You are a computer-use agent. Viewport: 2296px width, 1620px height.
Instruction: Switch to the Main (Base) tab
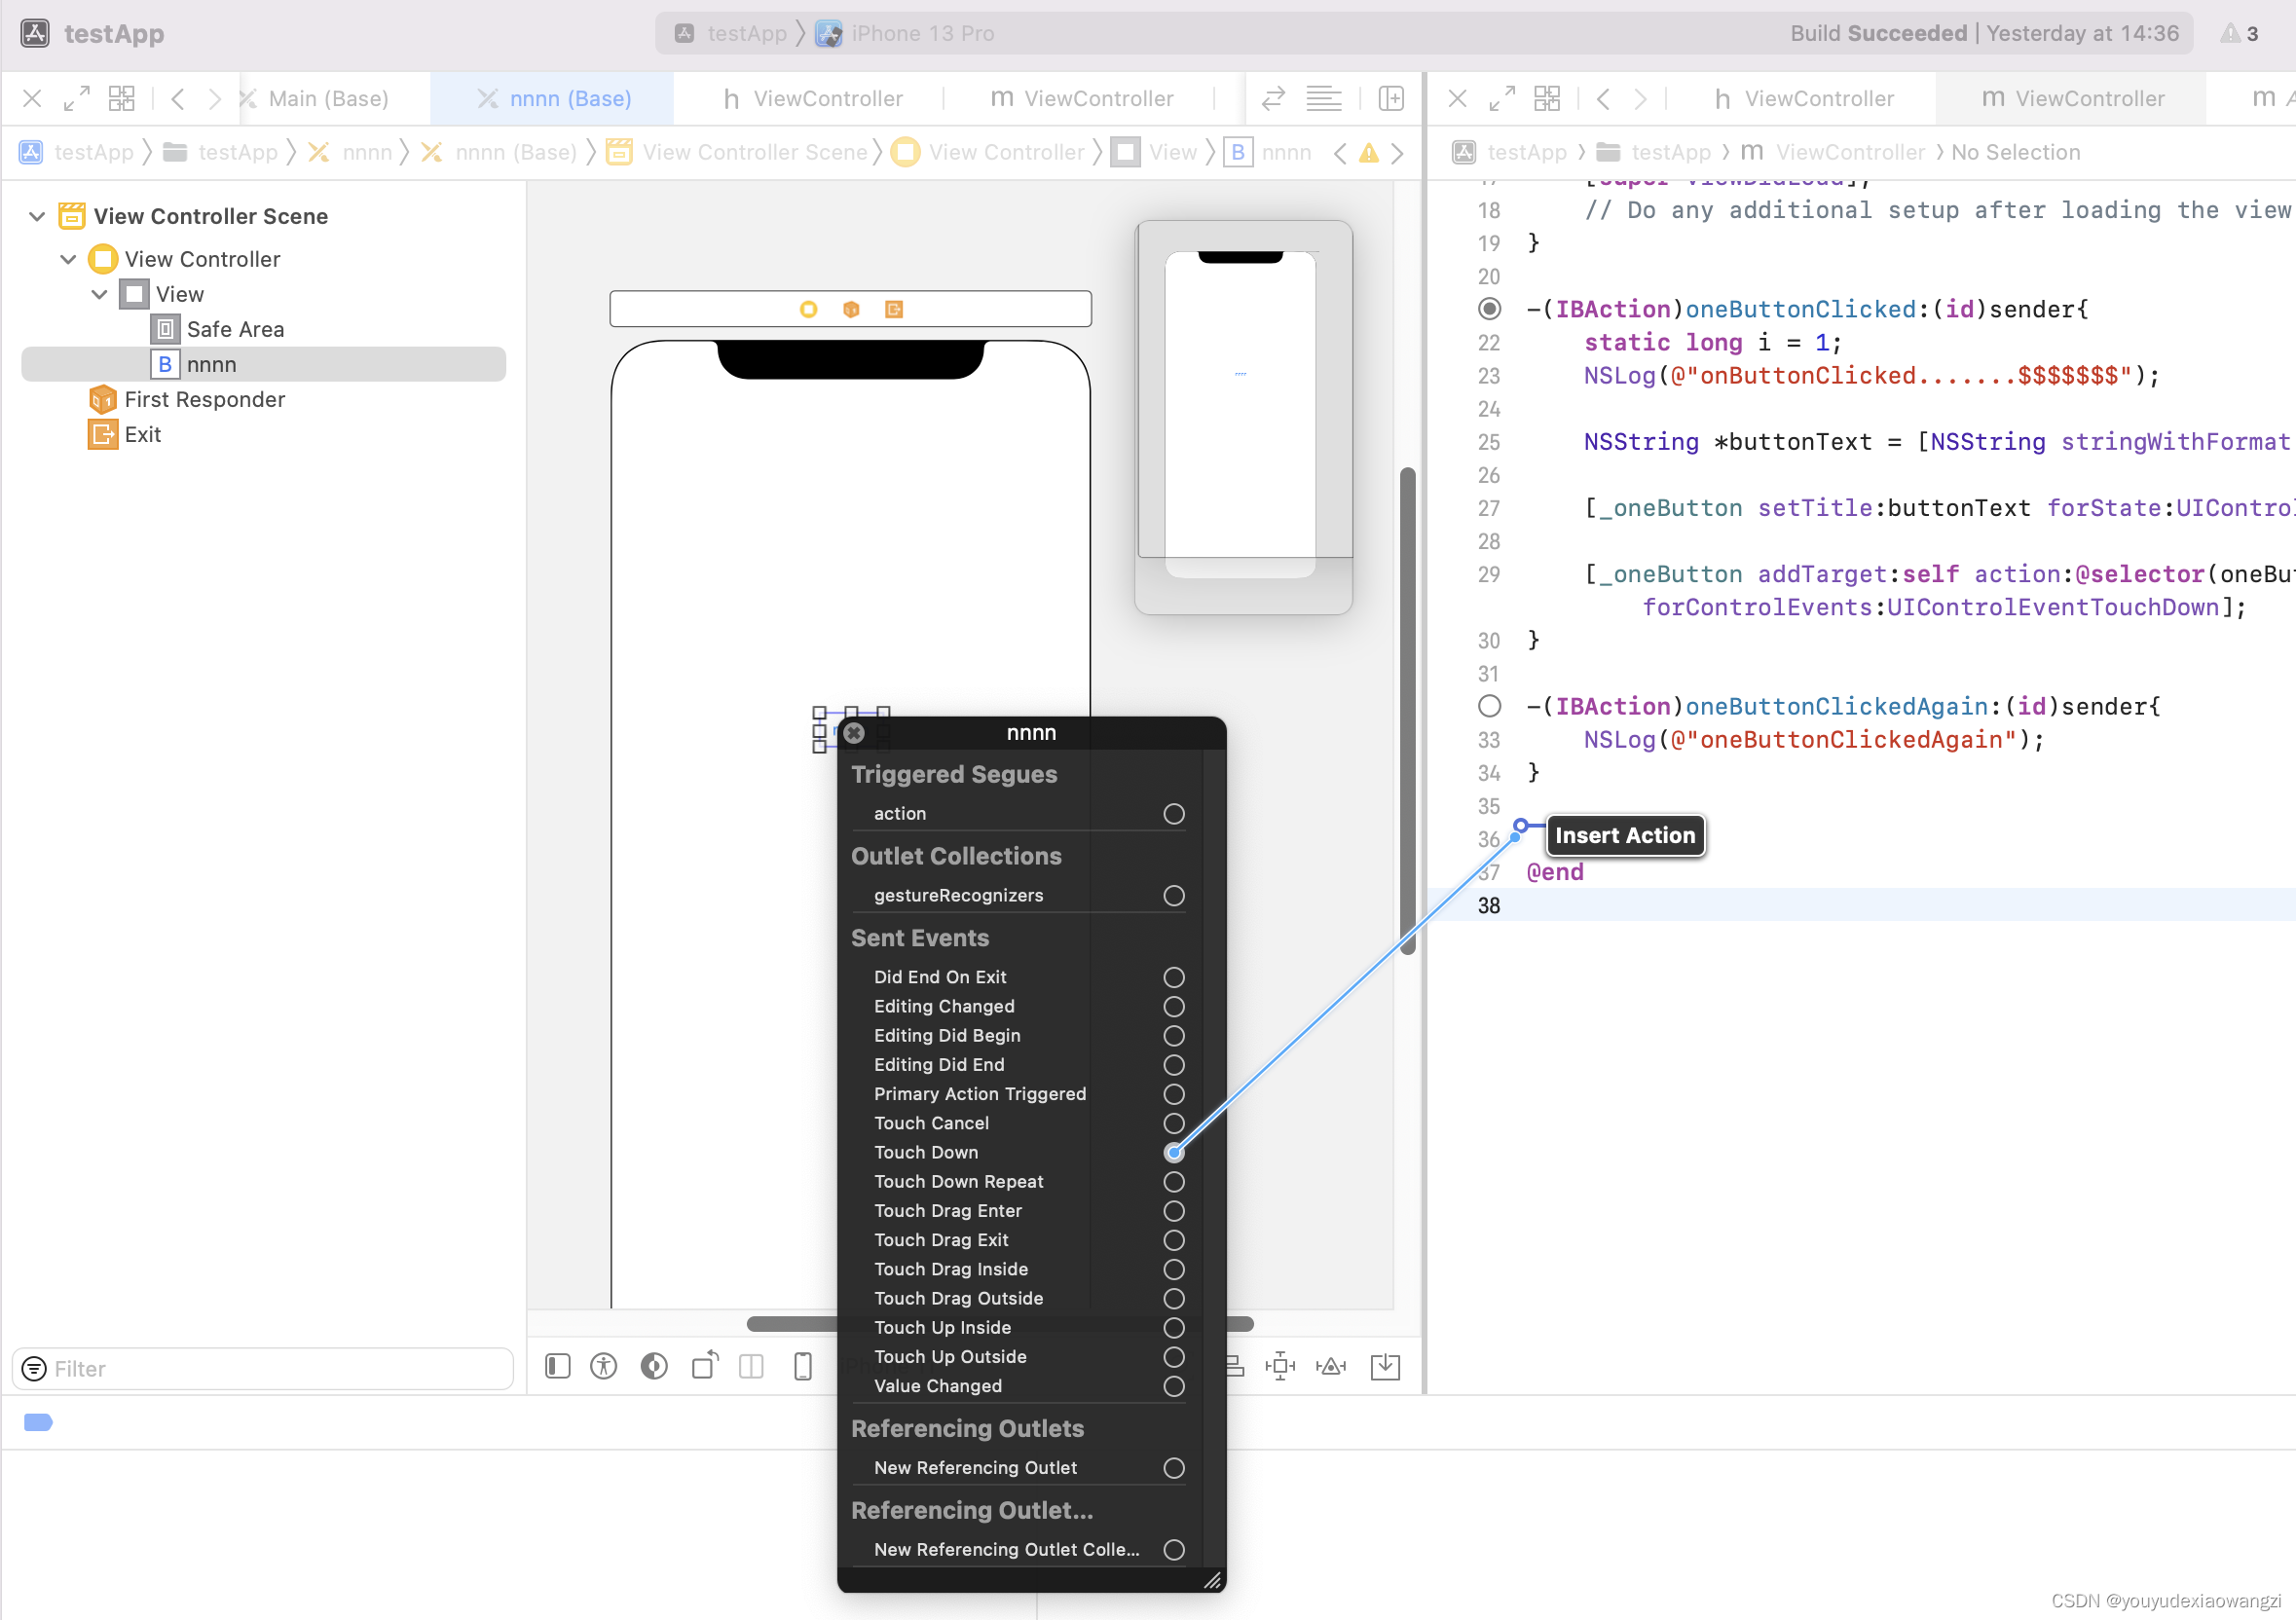327,98
